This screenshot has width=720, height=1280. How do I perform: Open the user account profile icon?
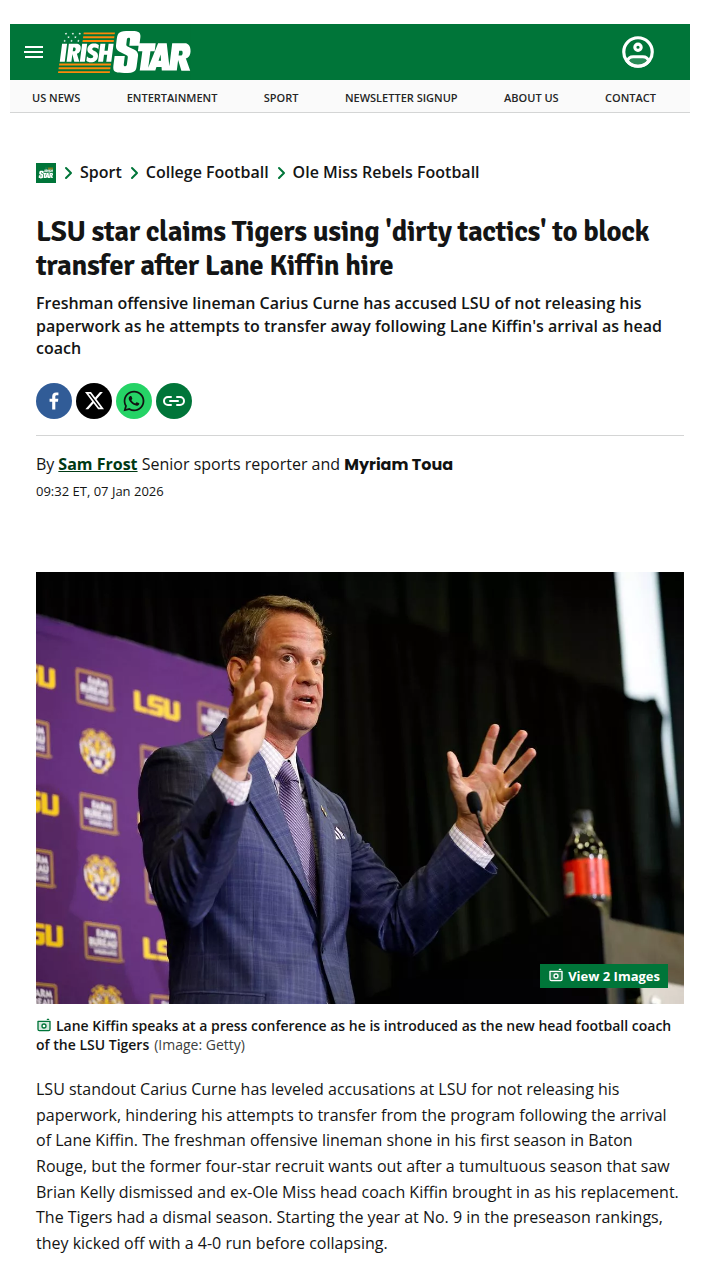637,52
